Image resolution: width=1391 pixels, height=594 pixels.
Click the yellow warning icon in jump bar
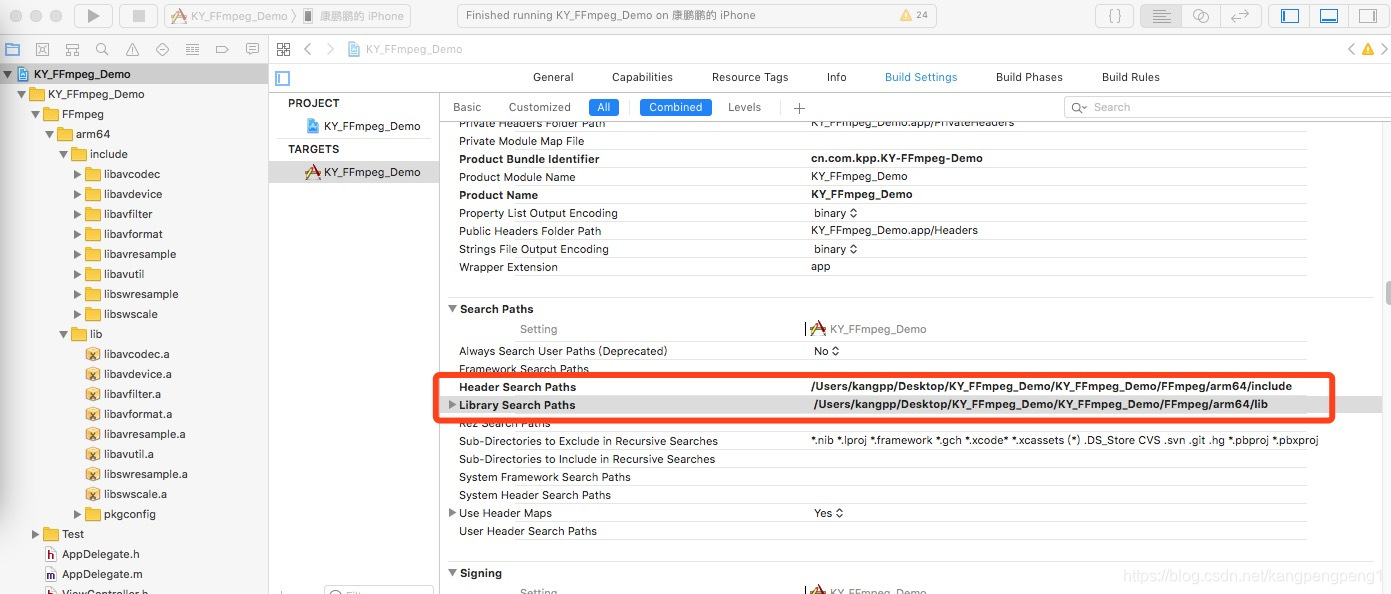pyautogui.click(x=1367, y=49)
